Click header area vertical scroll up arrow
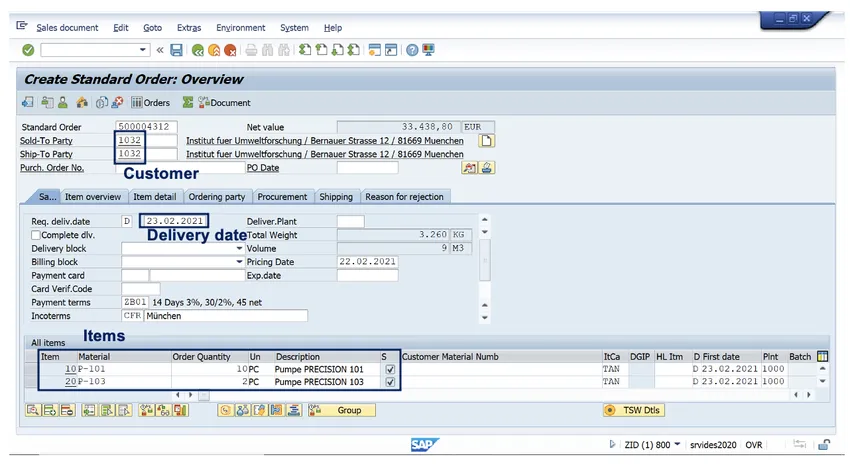This screenshot has width=850, height=465. [485, 220]
